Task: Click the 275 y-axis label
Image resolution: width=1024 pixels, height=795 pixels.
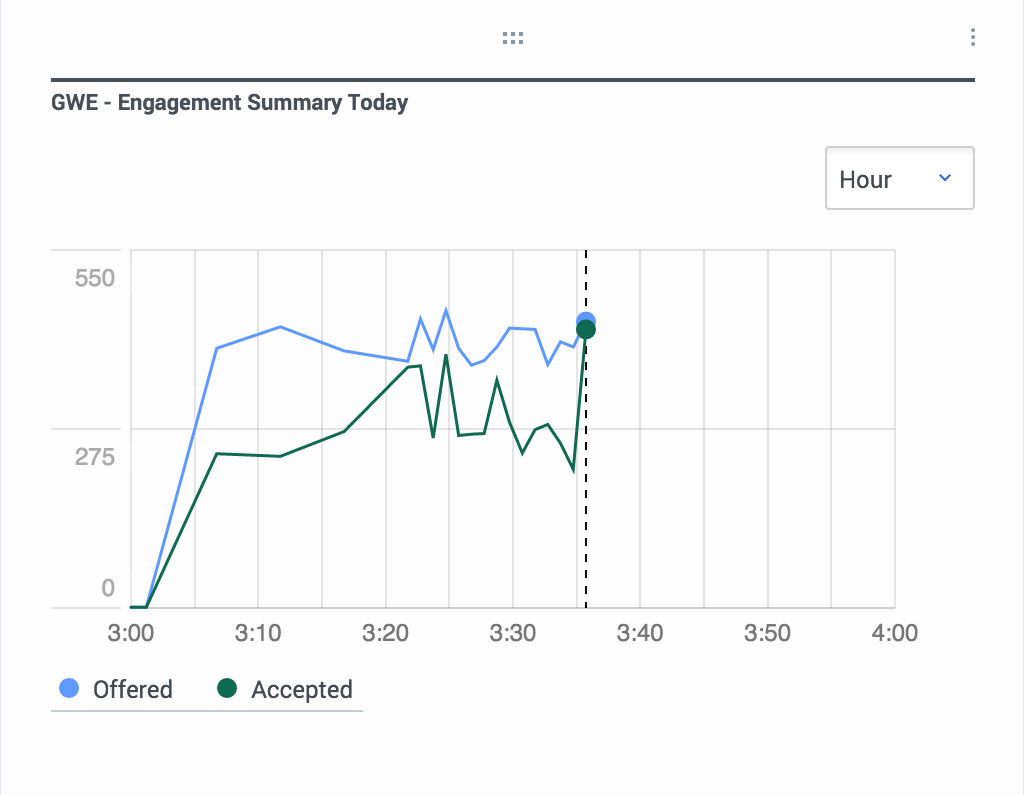Action: pos(95,457)
